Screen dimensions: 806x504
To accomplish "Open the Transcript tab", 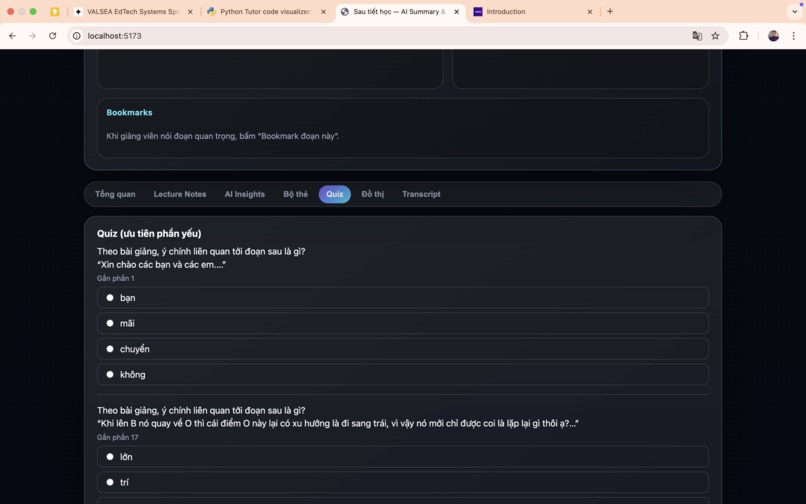I will coord(422,194).
